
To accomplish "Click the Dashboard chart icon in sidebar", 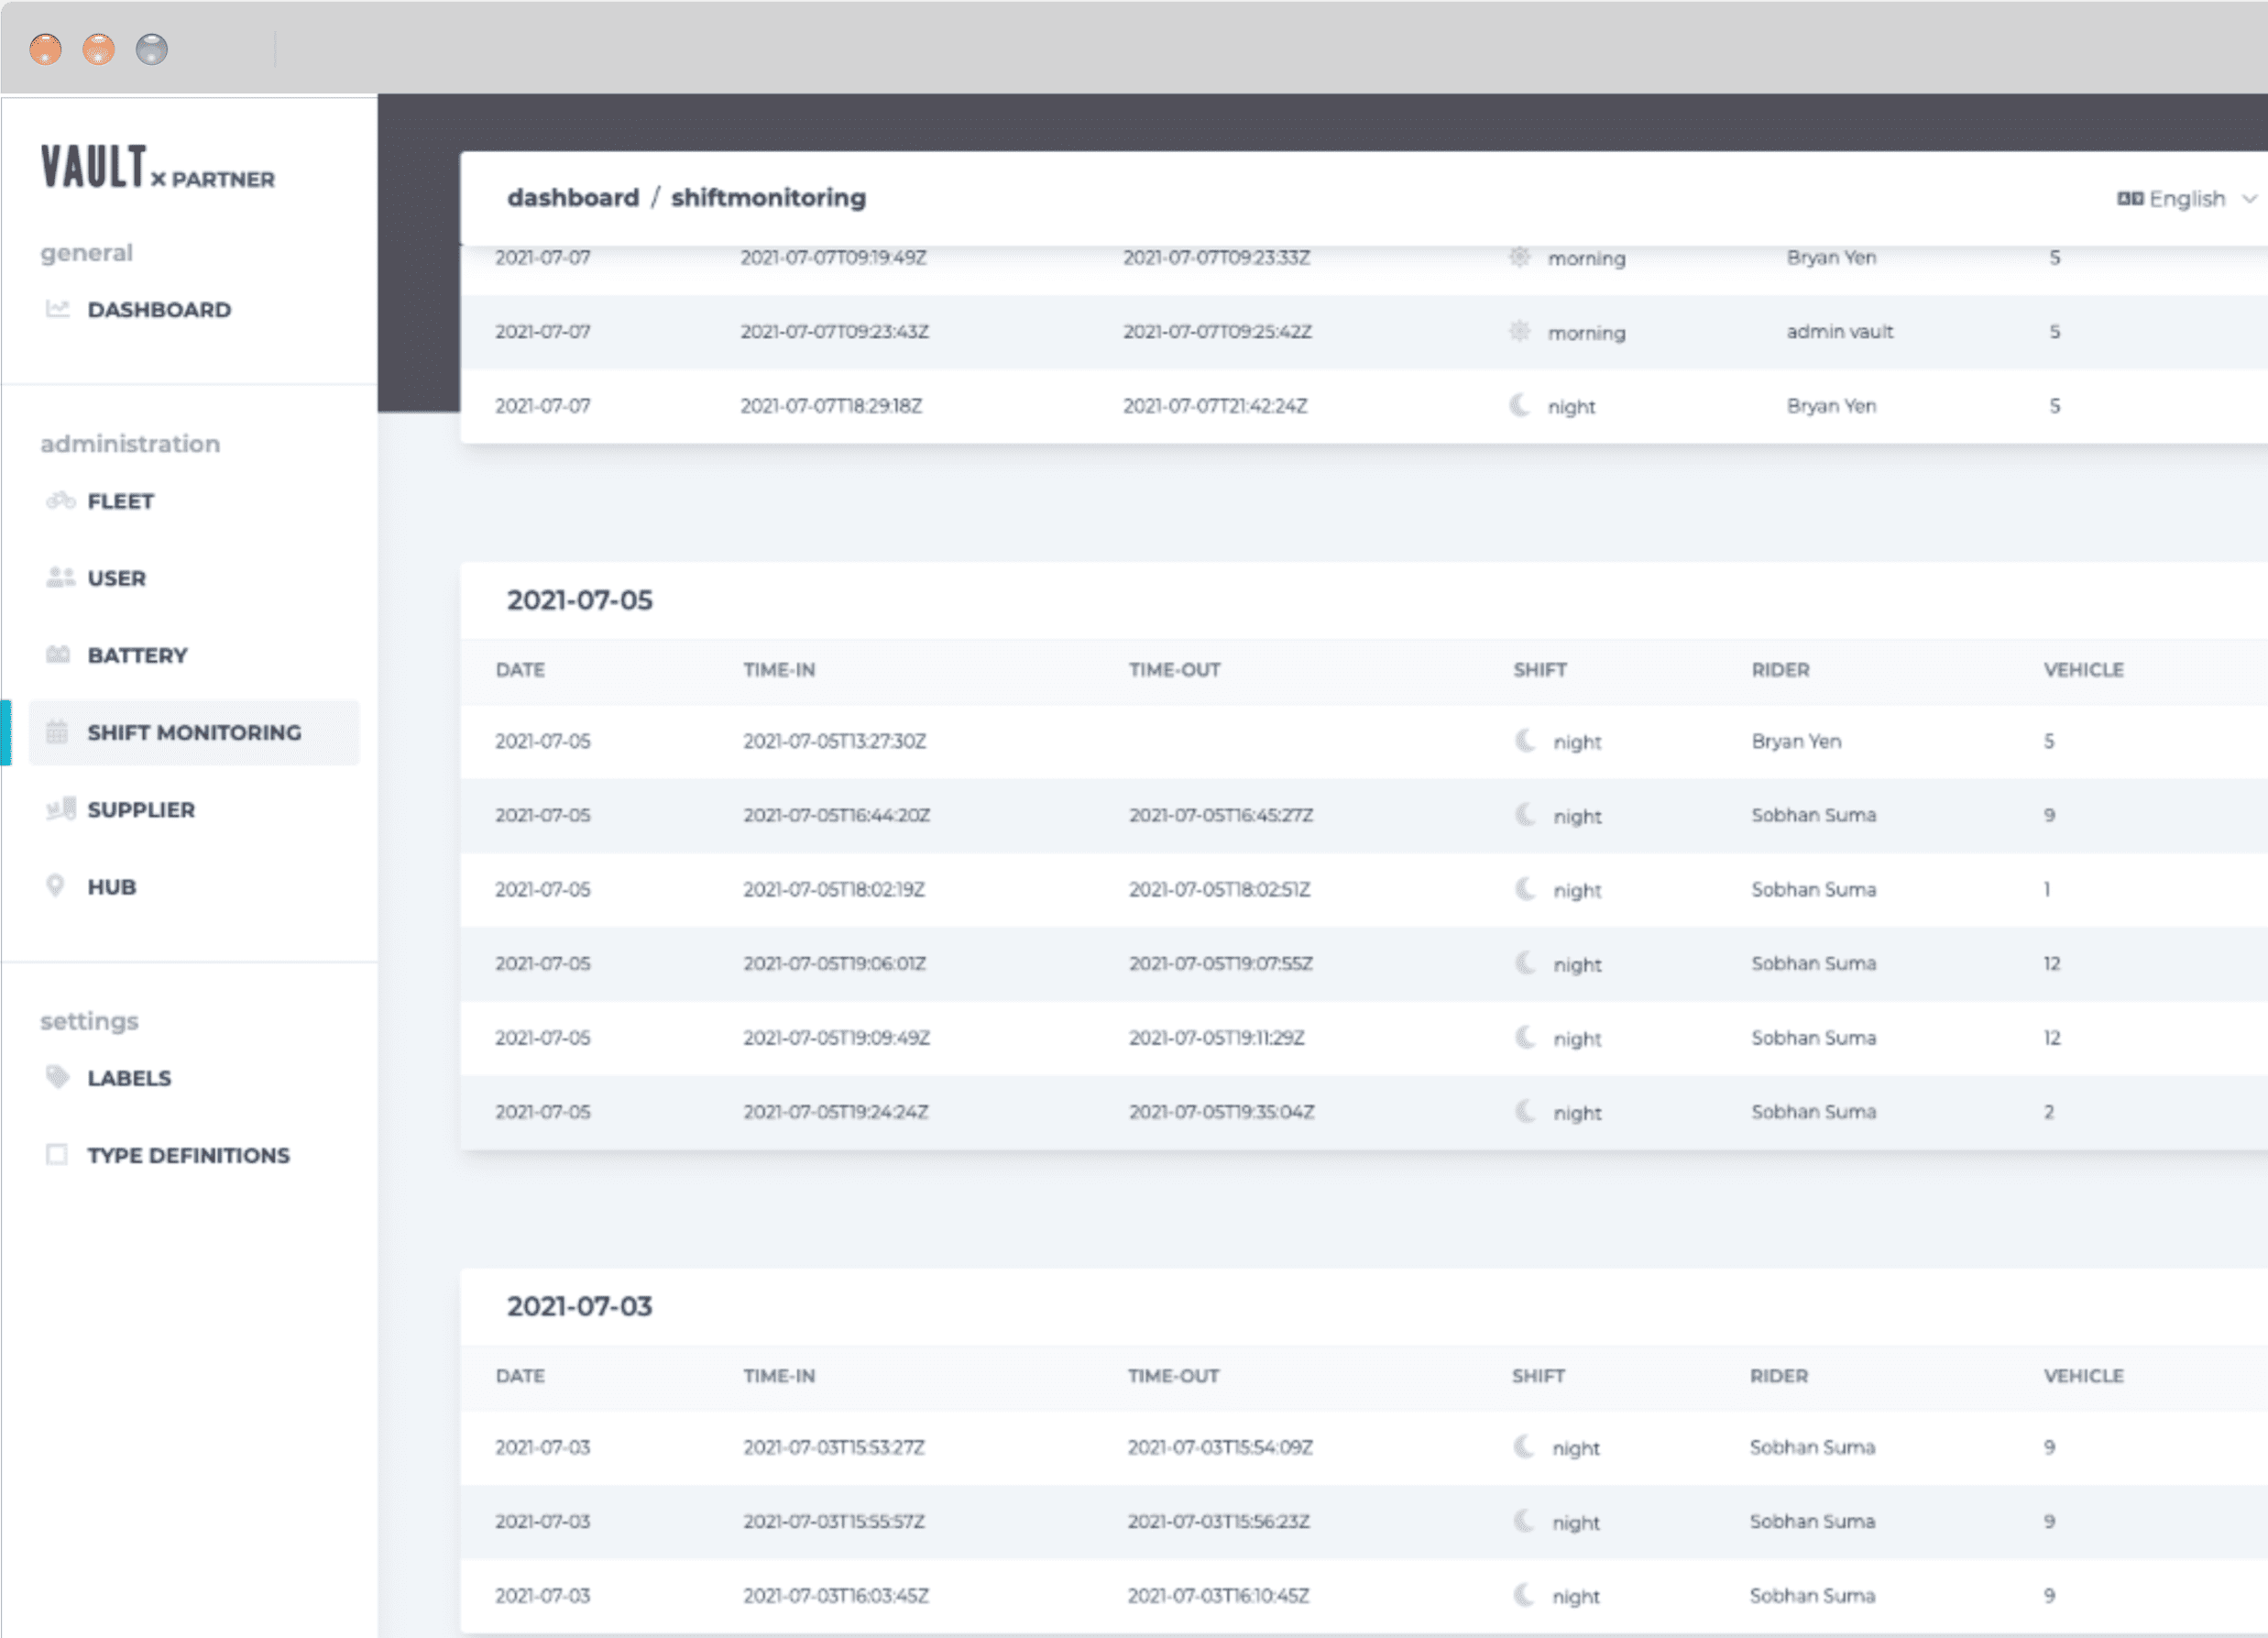I will (57, 309).
